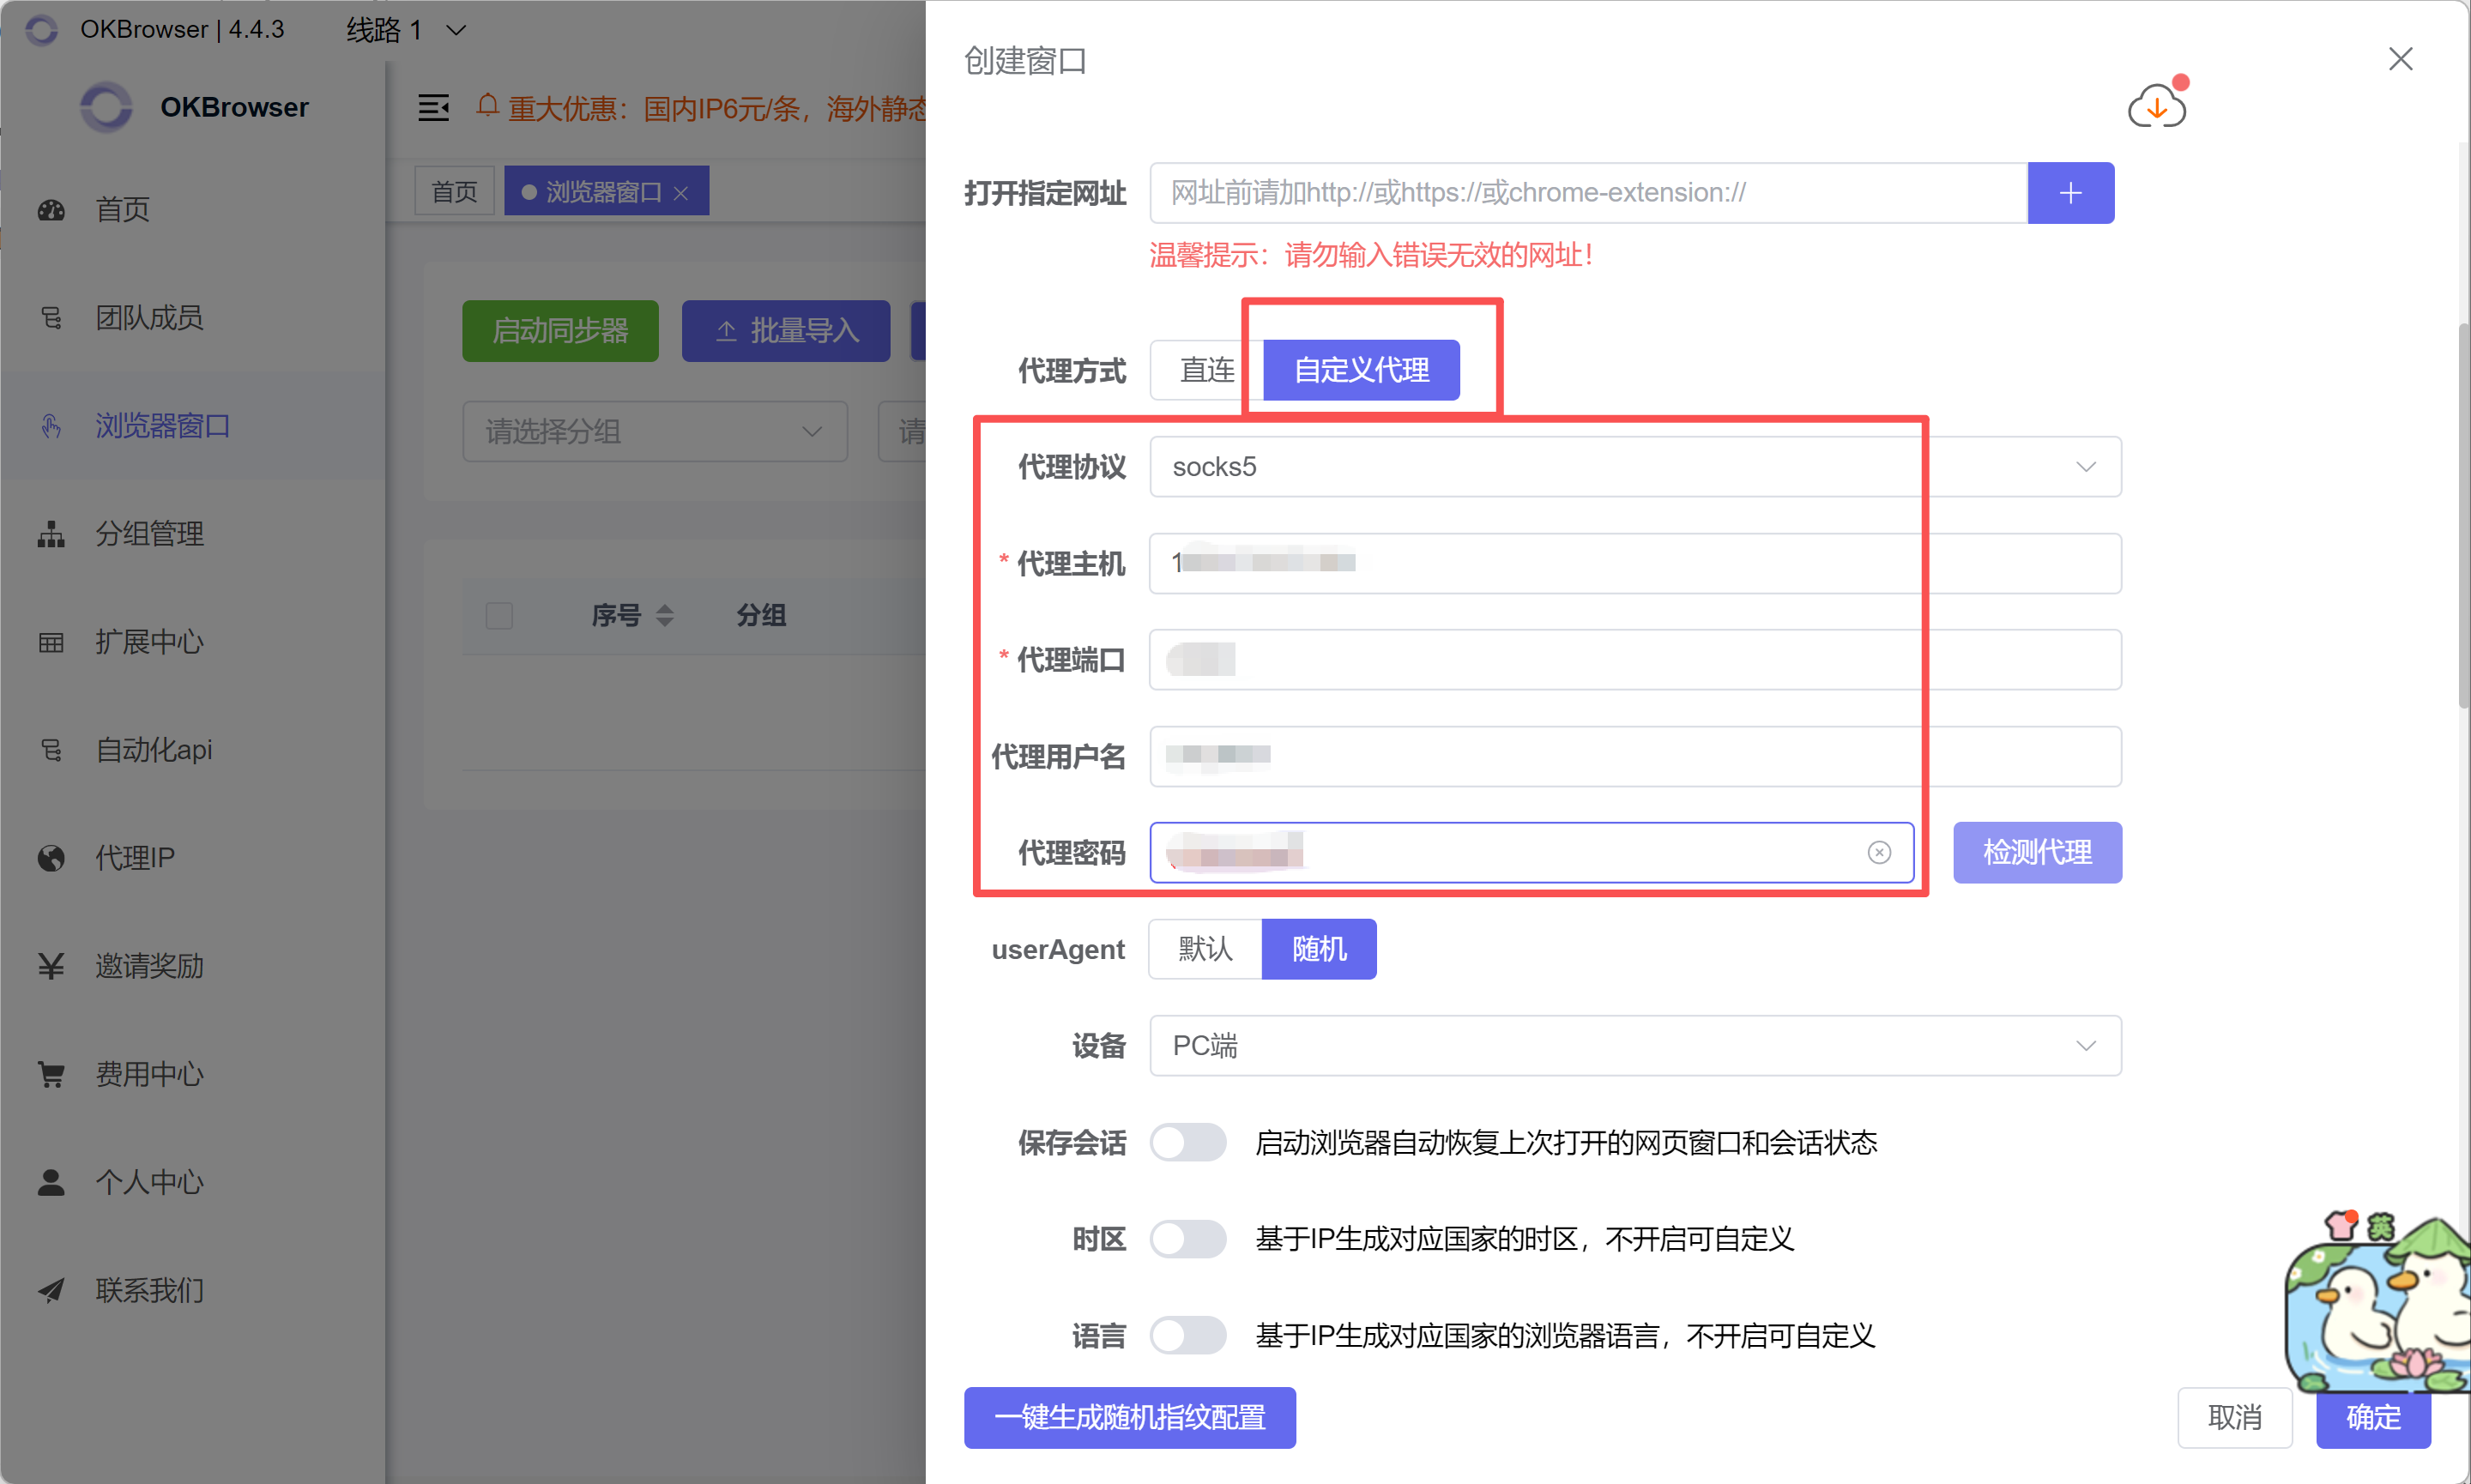
Task: Click the 检测代理 proxy test button
Action: pyautogui.click(x=2036, y=852)
